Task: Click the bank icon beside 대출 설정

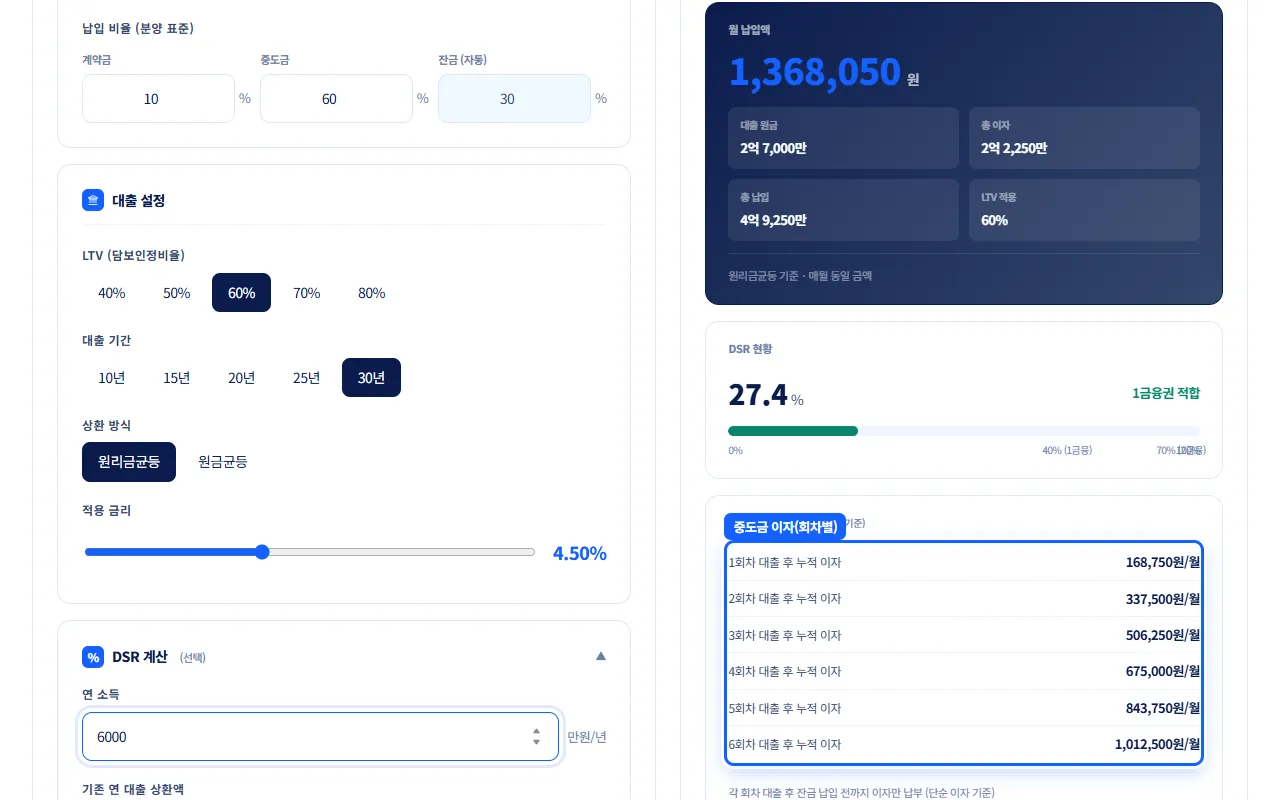Action: (93, 200)
